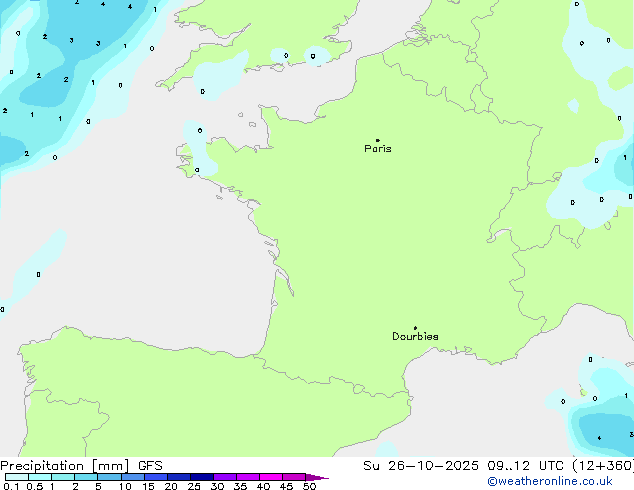The width and height of the screenshot is (634, 490).
Task: Click the '10' legend scale label
Action: (x=125, y=486)
